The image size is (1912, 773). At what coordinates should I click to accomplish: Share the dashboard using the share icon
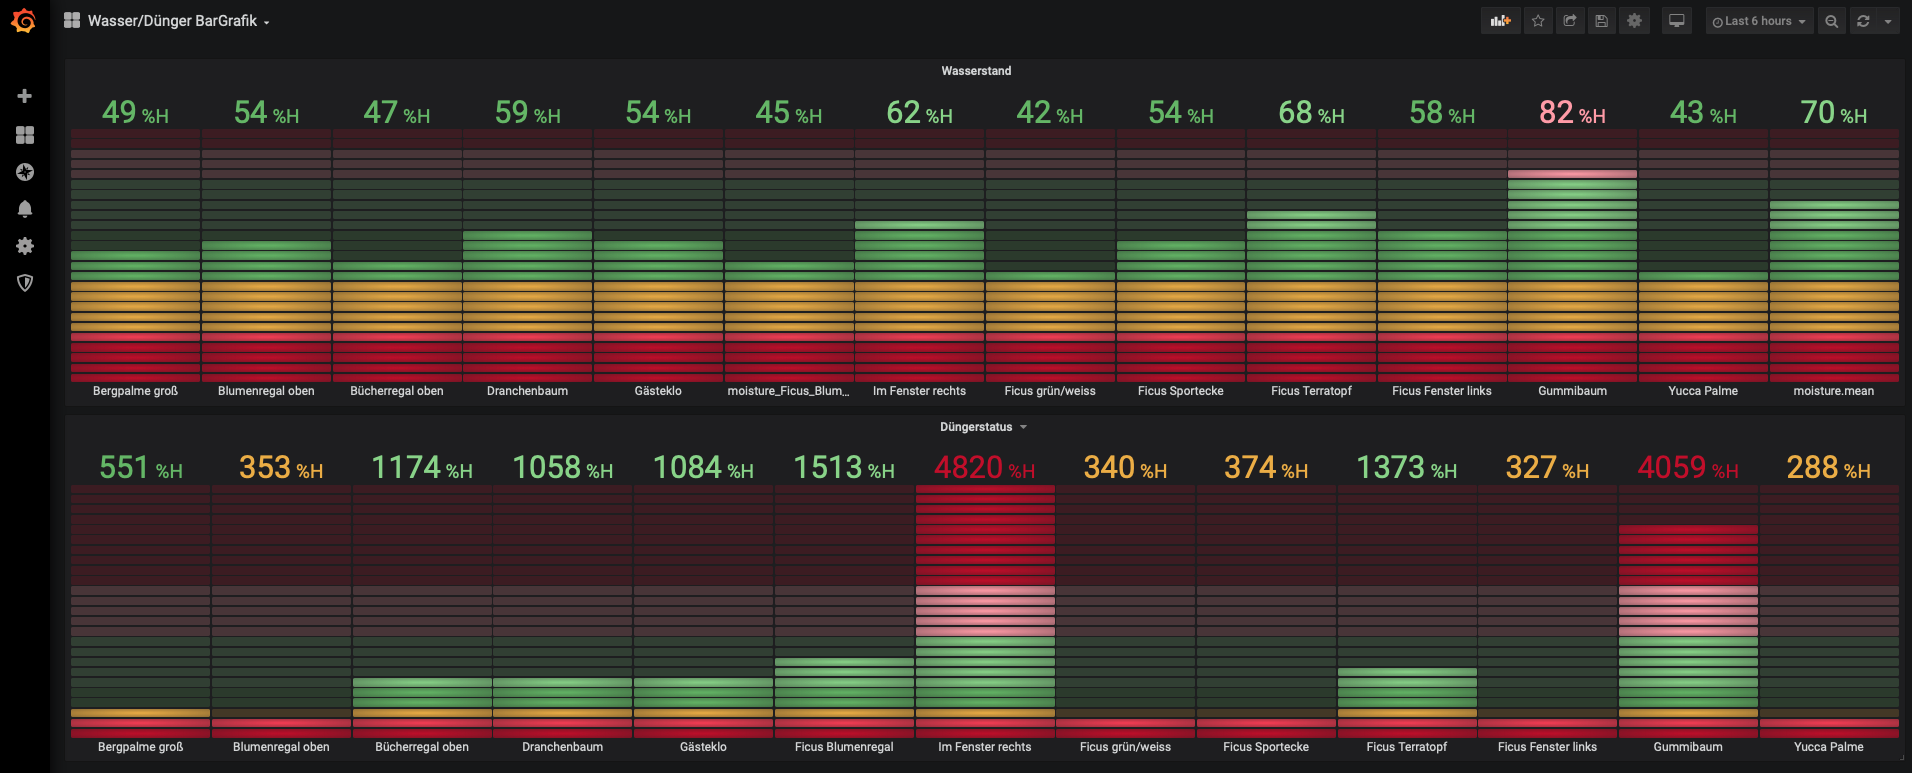click(1570, 21)
